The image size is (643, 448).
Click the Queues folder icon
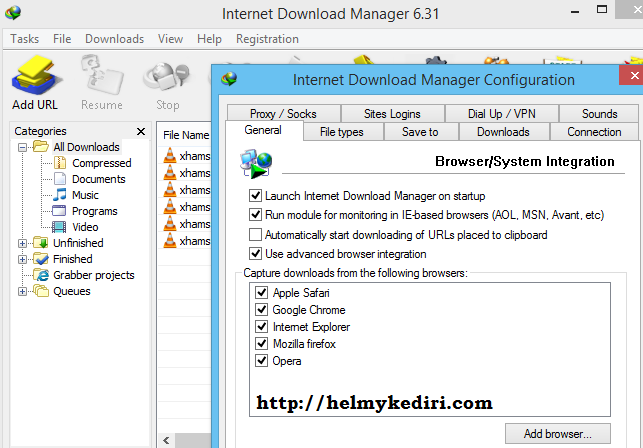(x=41, y=291)
